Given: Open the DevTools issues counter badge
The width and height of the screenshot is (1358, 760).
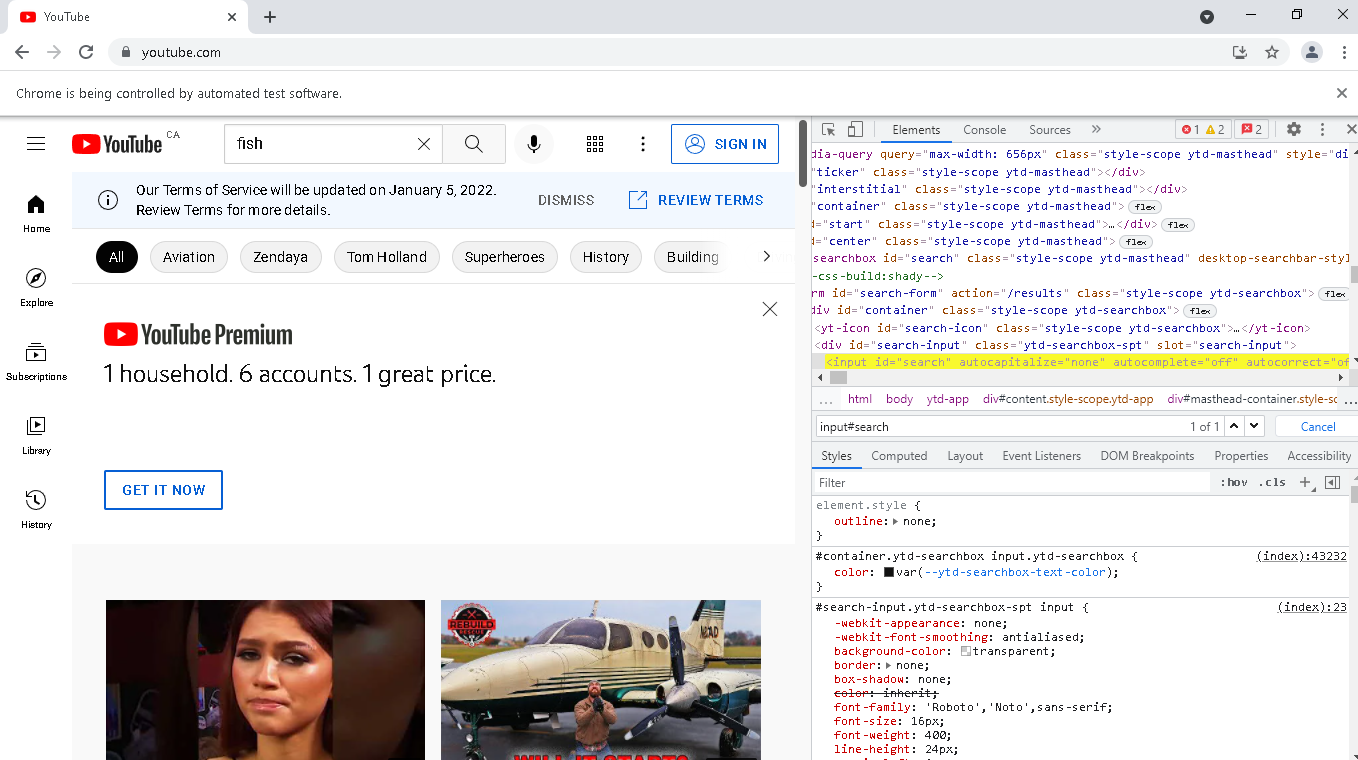Looking at the screenshot, I should tap(1252, 129).
